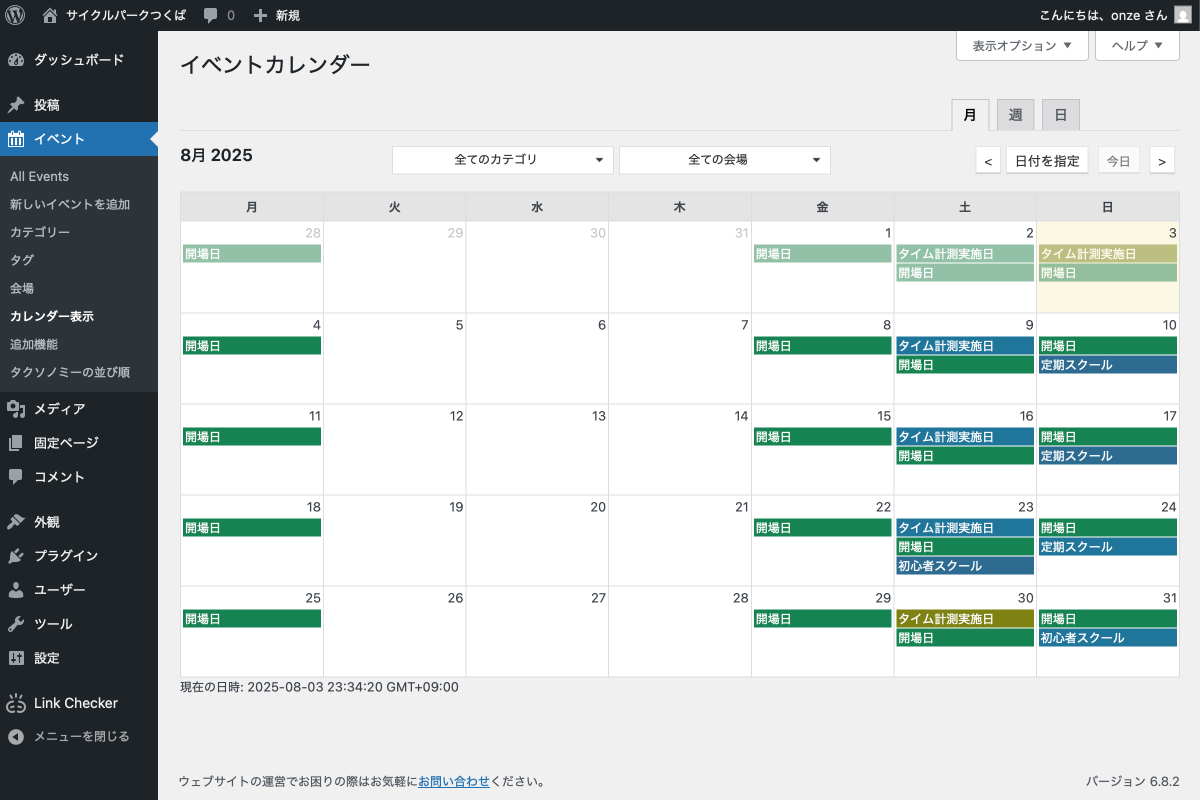The image size is (1200, 800).
Task: Open 会場 submenu item
Action: (22, 288)
